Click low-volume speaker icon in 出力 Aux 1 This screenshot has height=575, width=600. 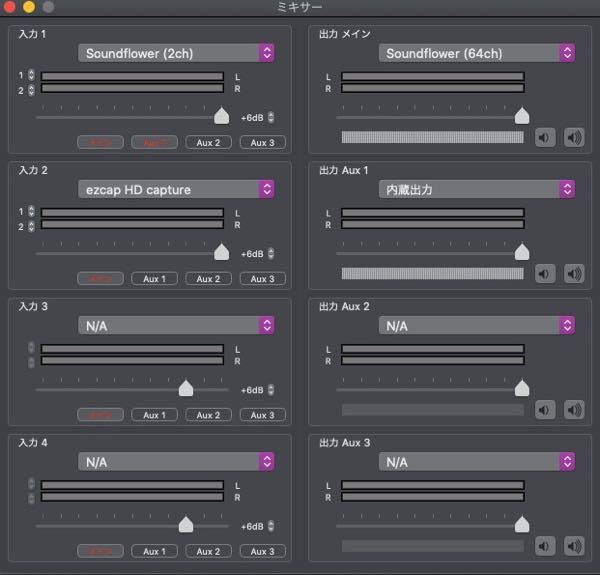pyautogui.click(x=545, y=274)
